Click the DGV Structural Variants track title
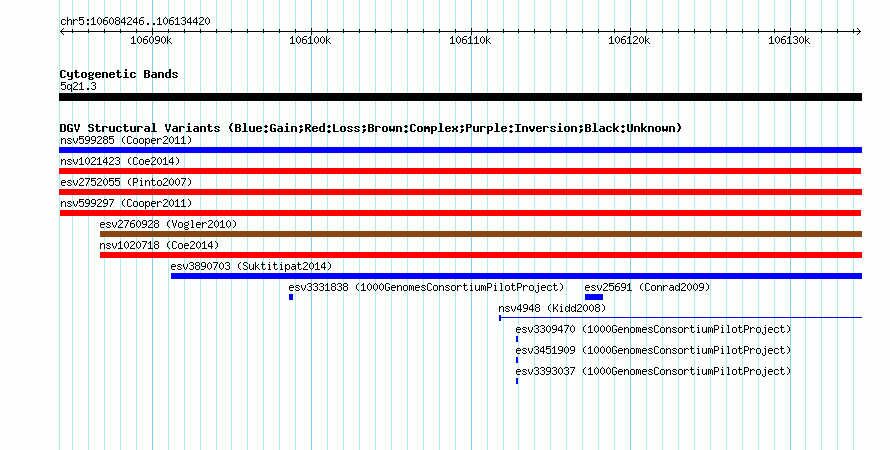The image size is (890, 450). click(x=371, y=128)
